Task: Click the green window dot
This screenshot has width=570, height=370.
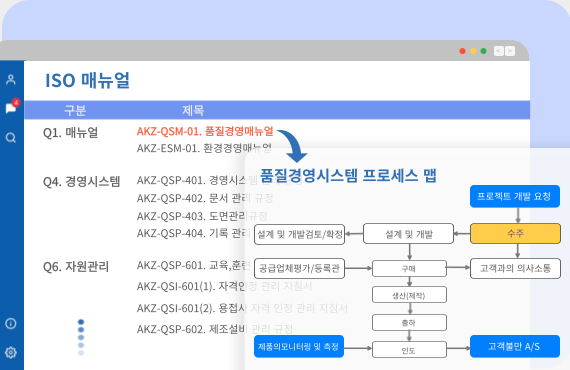Action: [x=483, y=51]
